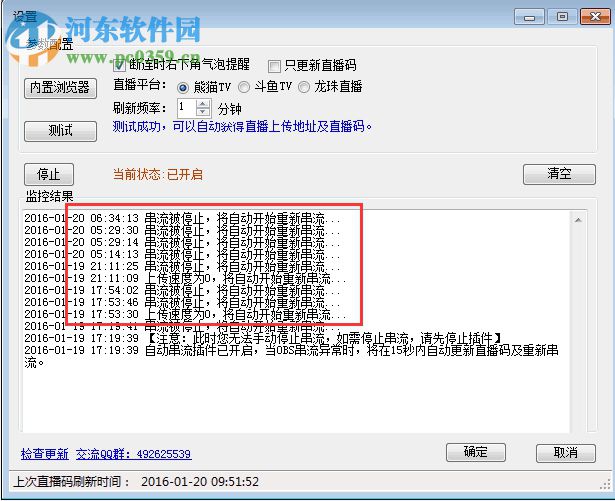Click the 【注意 log line at 17:19:39

coord(263,339)
